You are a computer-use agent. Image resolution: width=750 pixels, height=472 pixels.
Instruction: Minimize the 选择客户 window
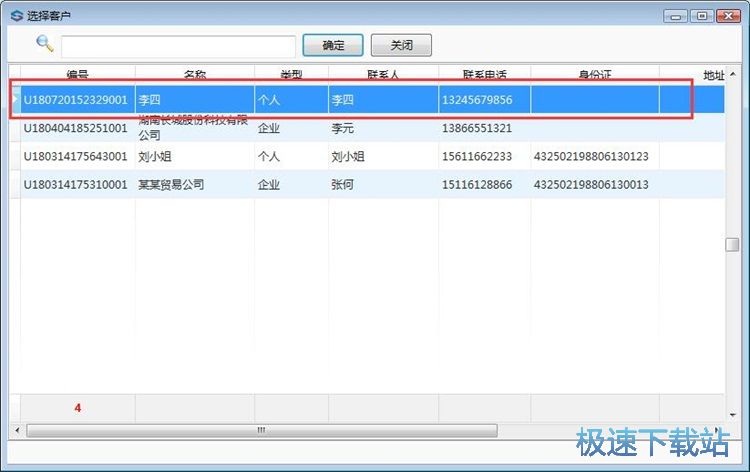coord(675,17)
